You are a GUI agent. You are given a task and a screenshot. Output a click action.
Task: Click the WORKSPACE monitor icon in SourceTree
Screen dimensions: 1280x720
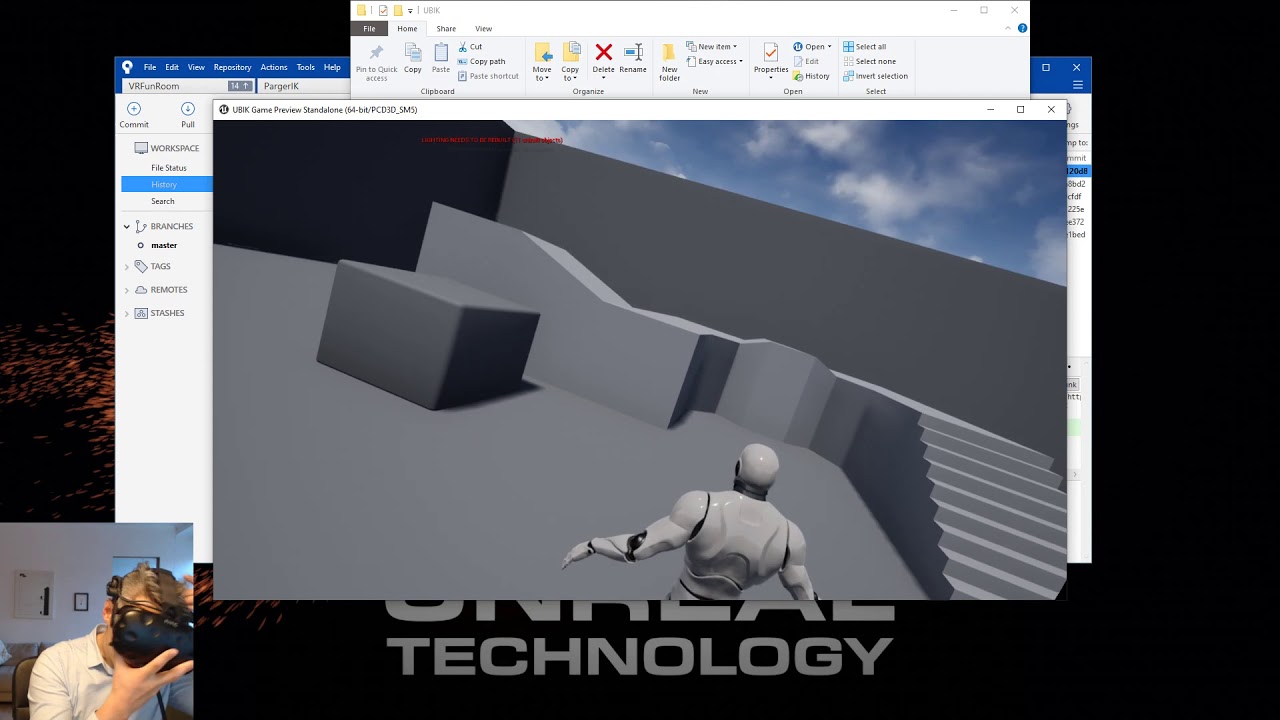(141, 148)
